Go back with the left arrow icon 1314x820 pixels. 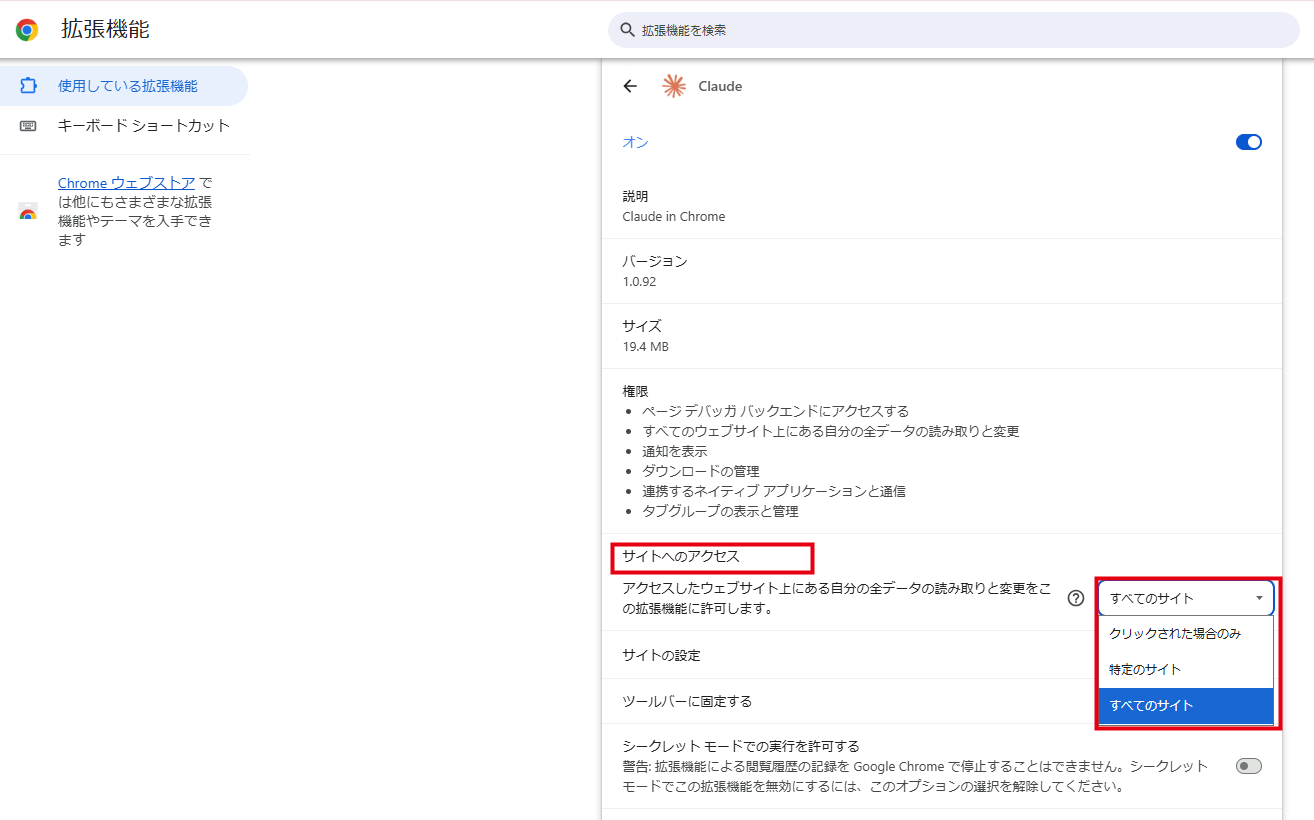630,86
